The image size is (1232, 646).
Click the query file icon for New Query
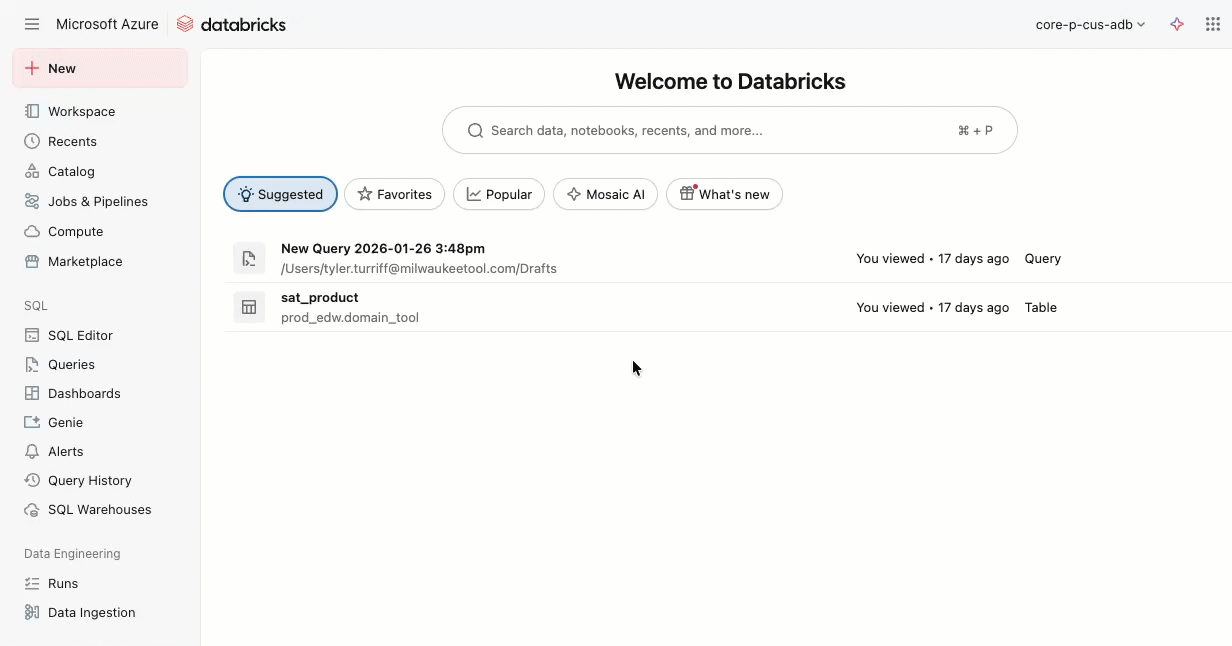click(x=249, y=258)
